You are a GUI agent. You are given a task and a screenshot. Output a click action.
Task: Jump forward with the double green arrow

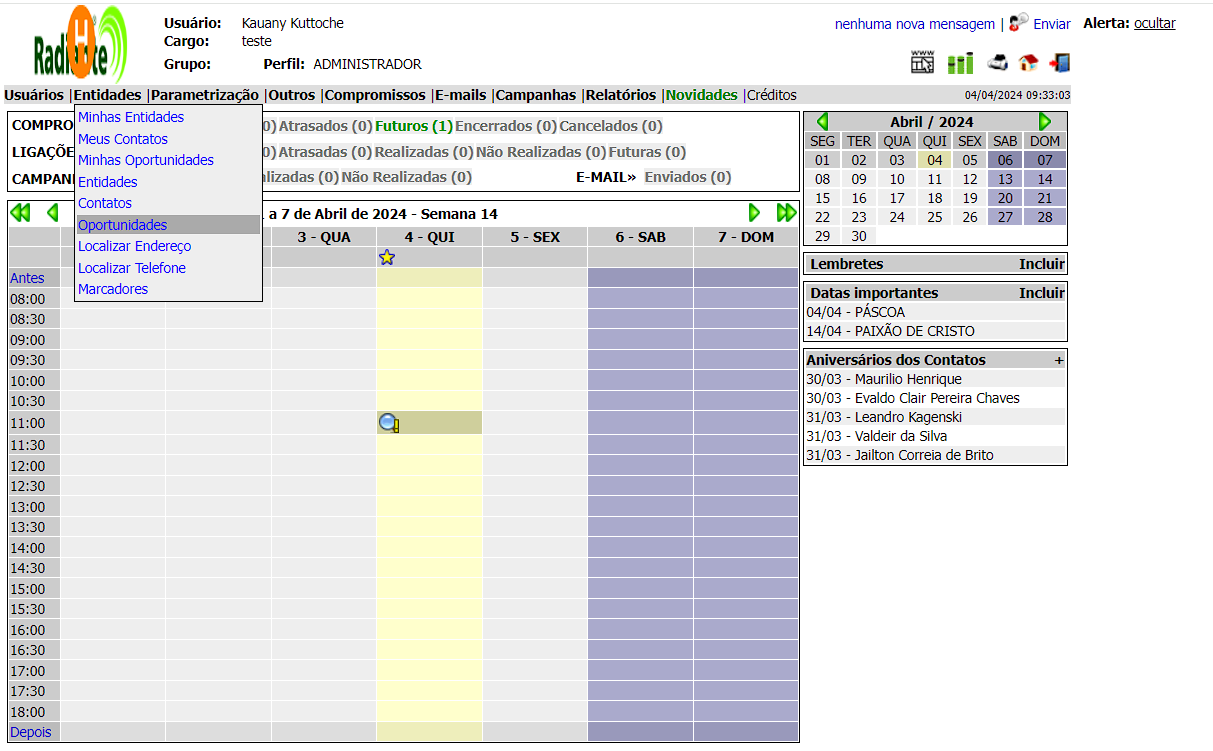point(786,213)
